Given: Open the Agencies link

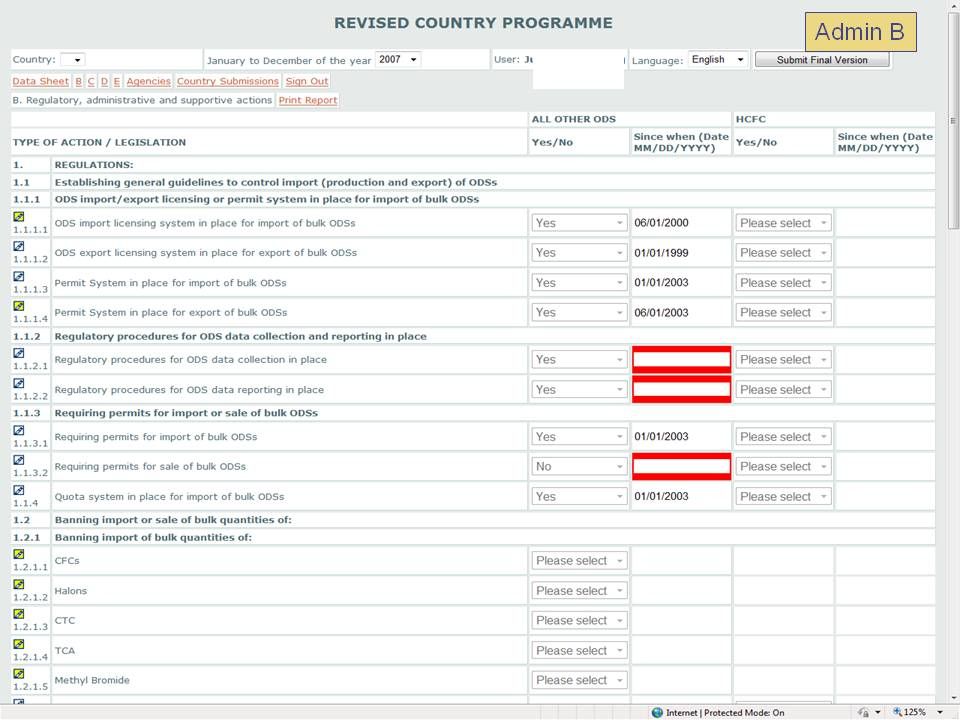Looking at the screenshot, I should point(148,81).
